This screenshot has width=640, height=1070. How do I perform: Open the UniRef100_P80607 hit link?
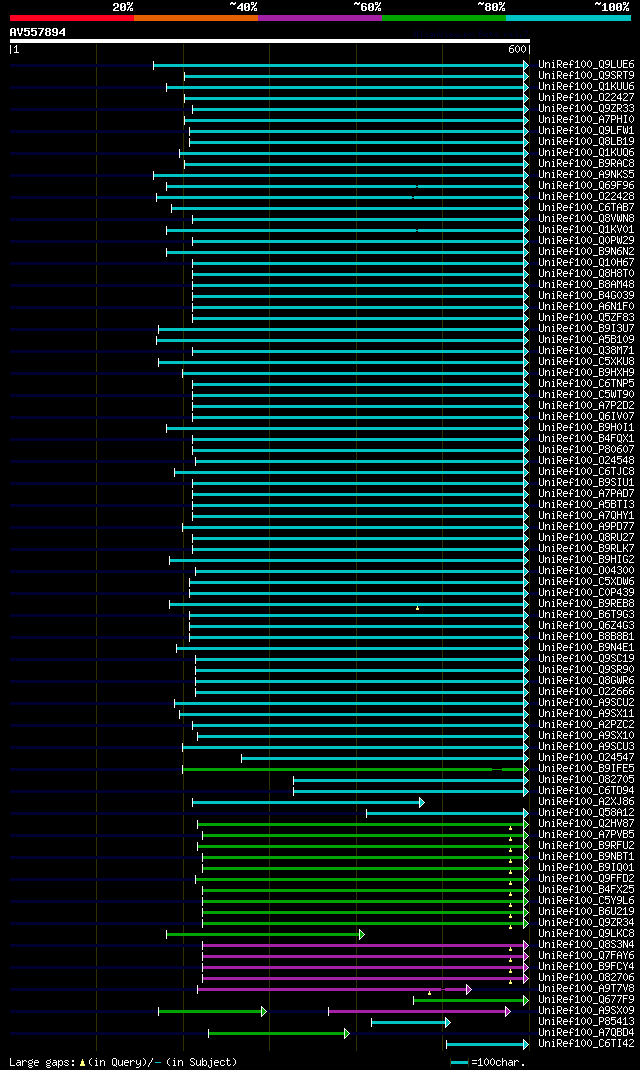pos(586,450)
